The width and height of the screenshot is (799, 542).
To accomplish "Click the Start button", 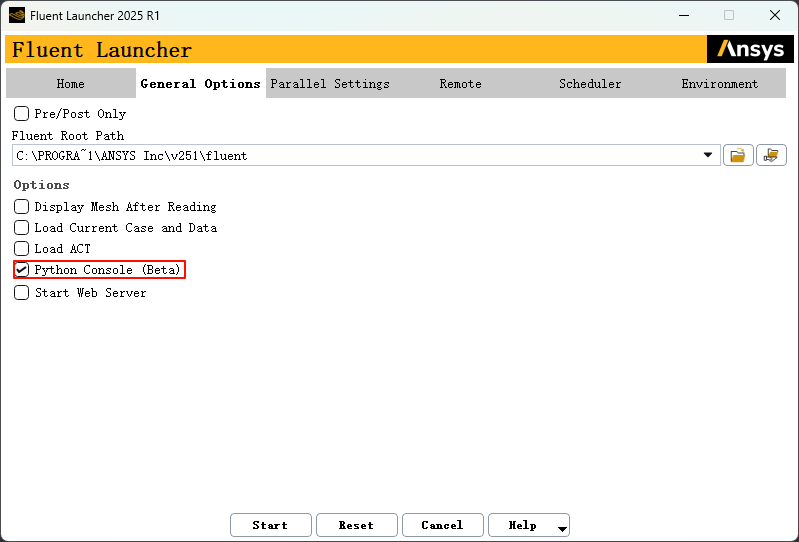I will coord(271,525).
